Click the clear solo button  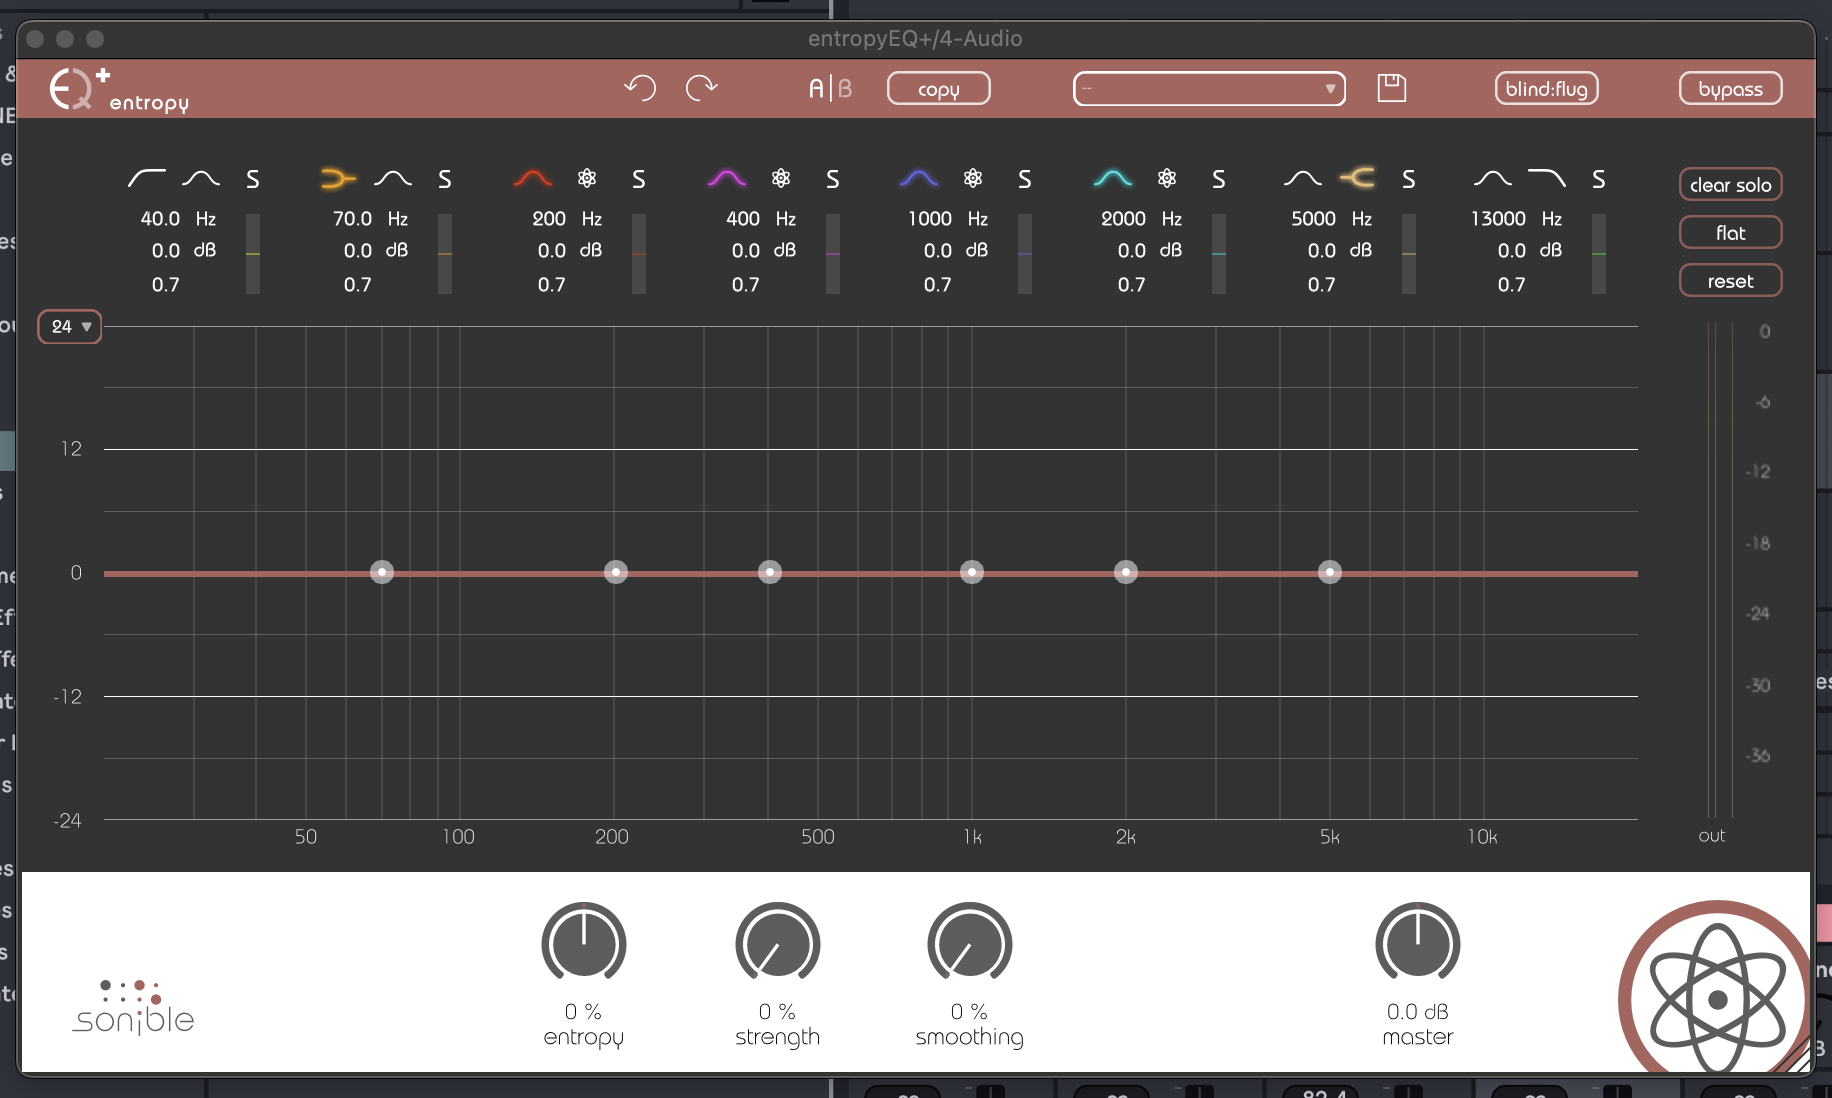(x=1730, y=185)
